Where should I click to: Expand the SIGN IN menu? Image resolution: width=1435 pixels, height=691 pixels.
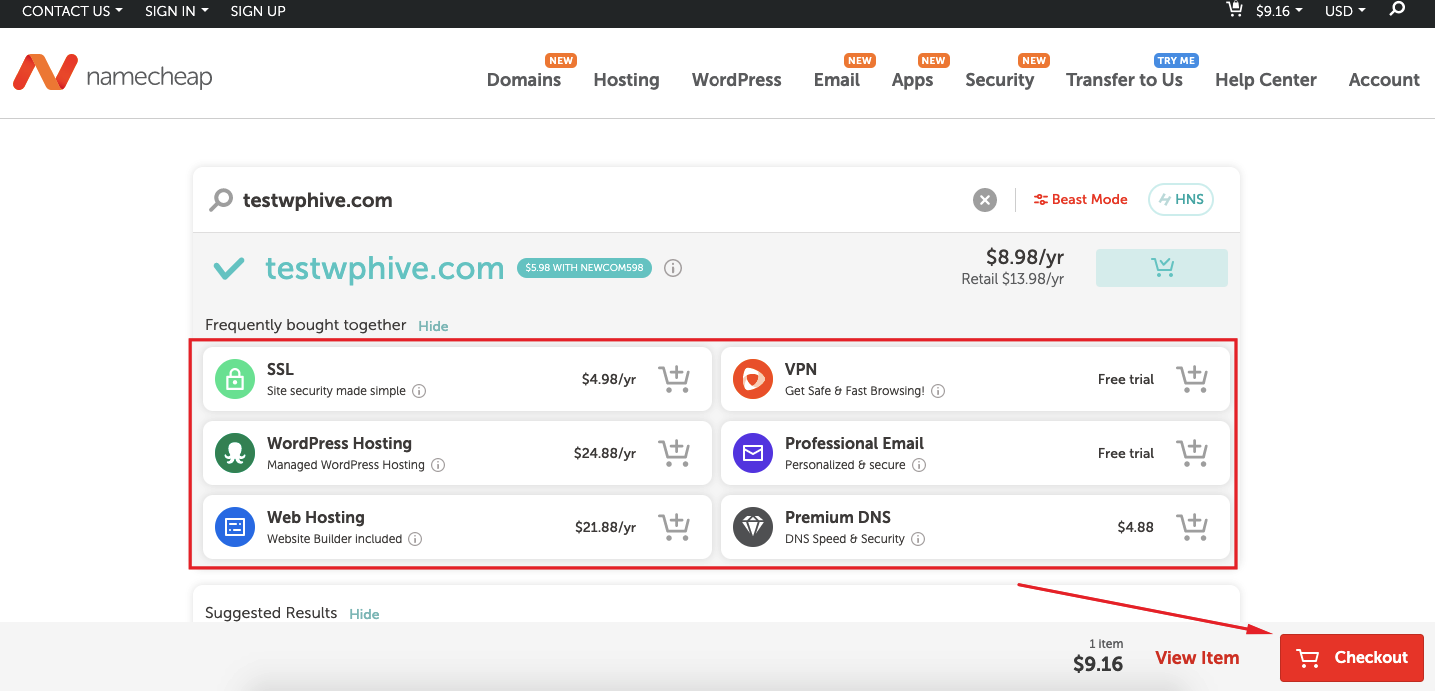click(176, 11)
